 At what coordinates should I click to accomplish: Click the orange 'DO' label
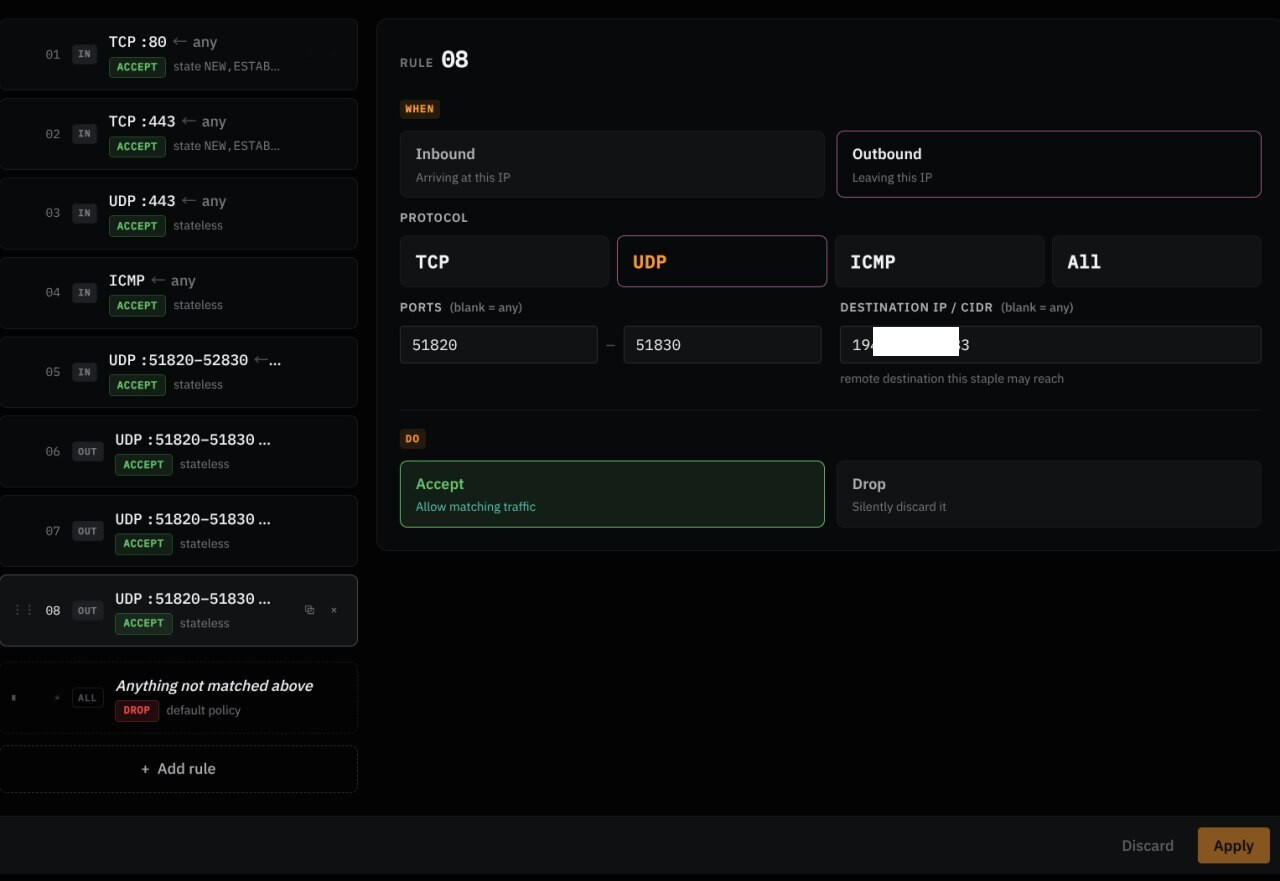pyautogui.click(x=413, y=439)
